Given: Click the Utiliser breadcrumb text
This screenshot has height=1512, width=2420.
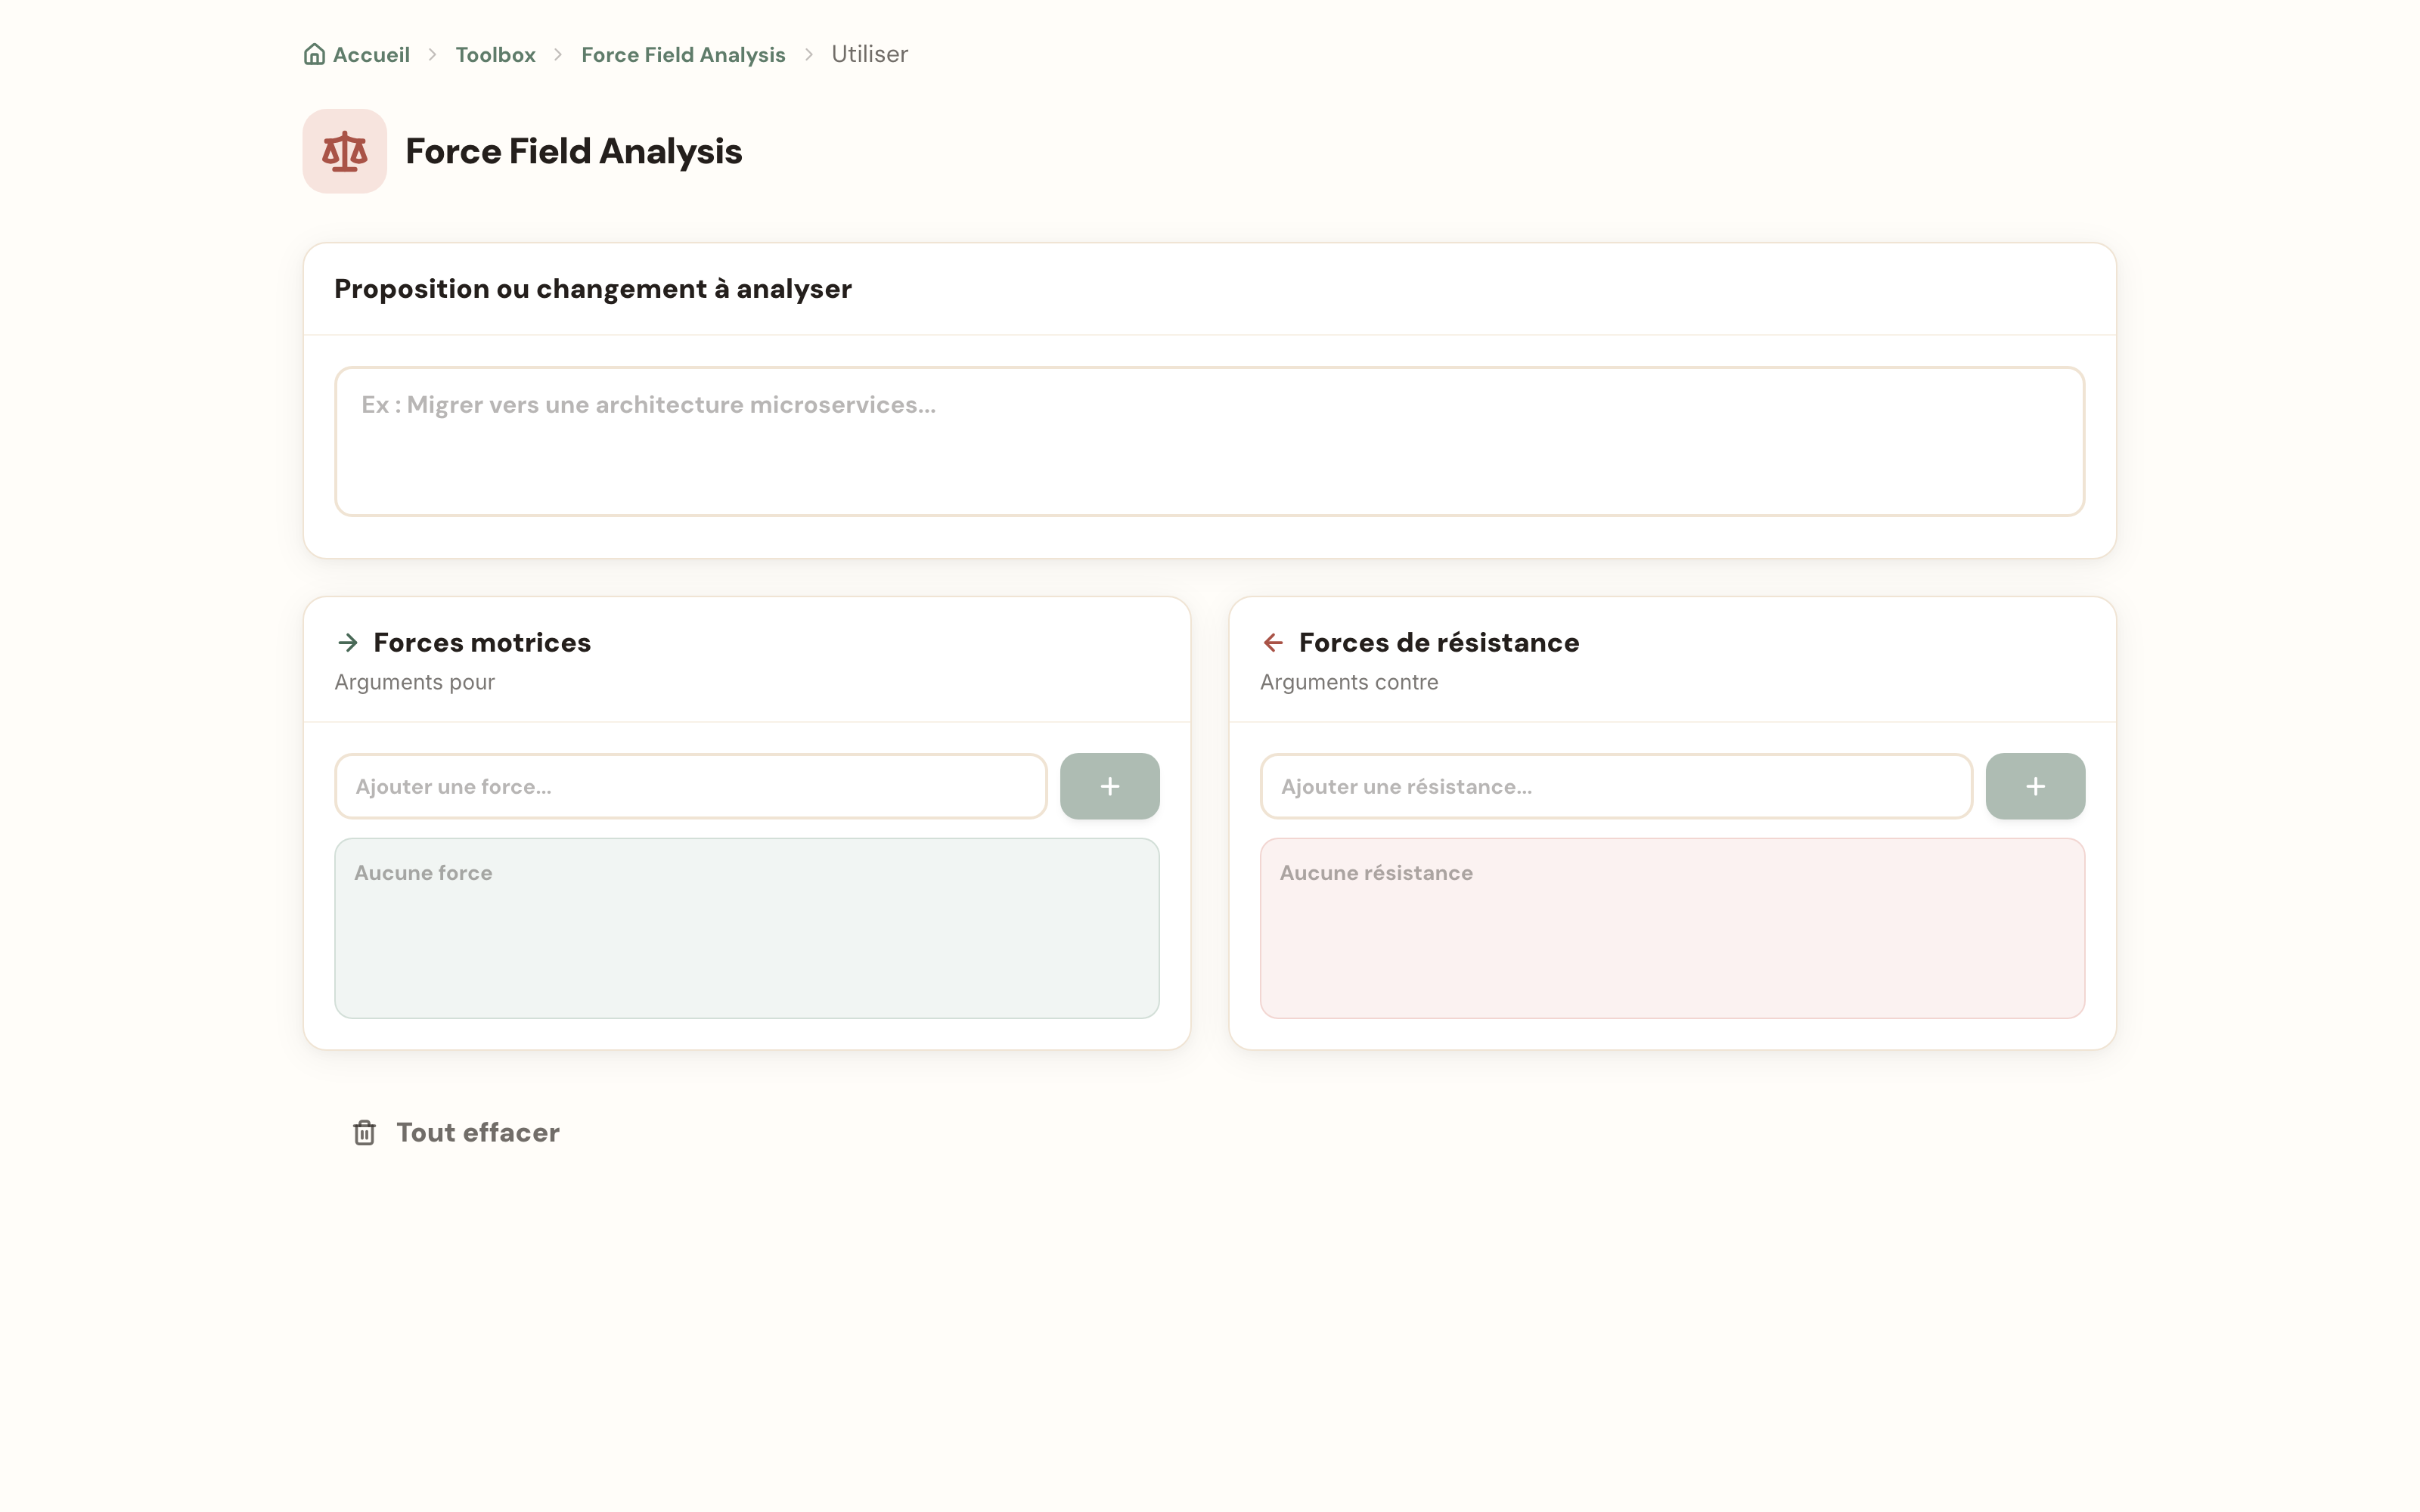Looking at the screenshot, I should click(869, 54).
